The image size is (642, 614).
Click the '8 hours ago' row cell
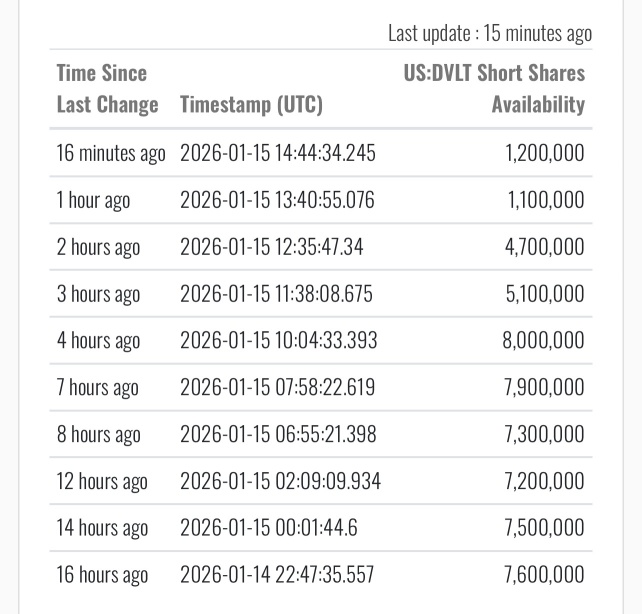pos(98,434)
